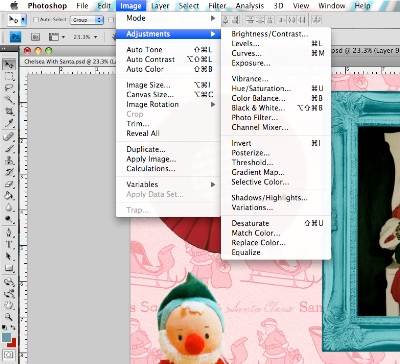Select the 3D Orbit tool
Image resolution: width=400 pixels, height=364 pixels.
[9, 293]
